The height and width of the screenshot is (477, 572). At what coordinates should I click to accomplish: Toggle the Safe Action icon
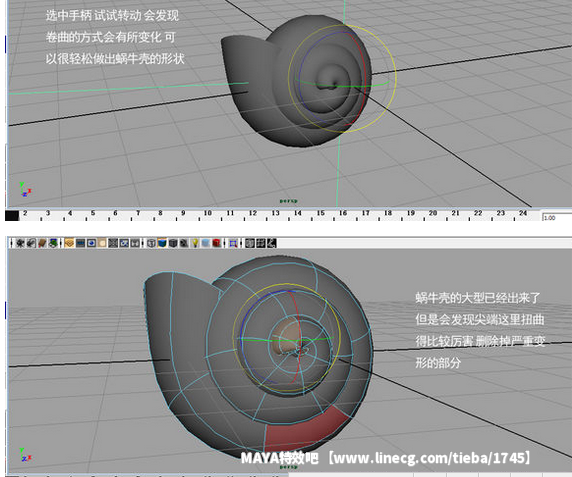coord(124,243)
